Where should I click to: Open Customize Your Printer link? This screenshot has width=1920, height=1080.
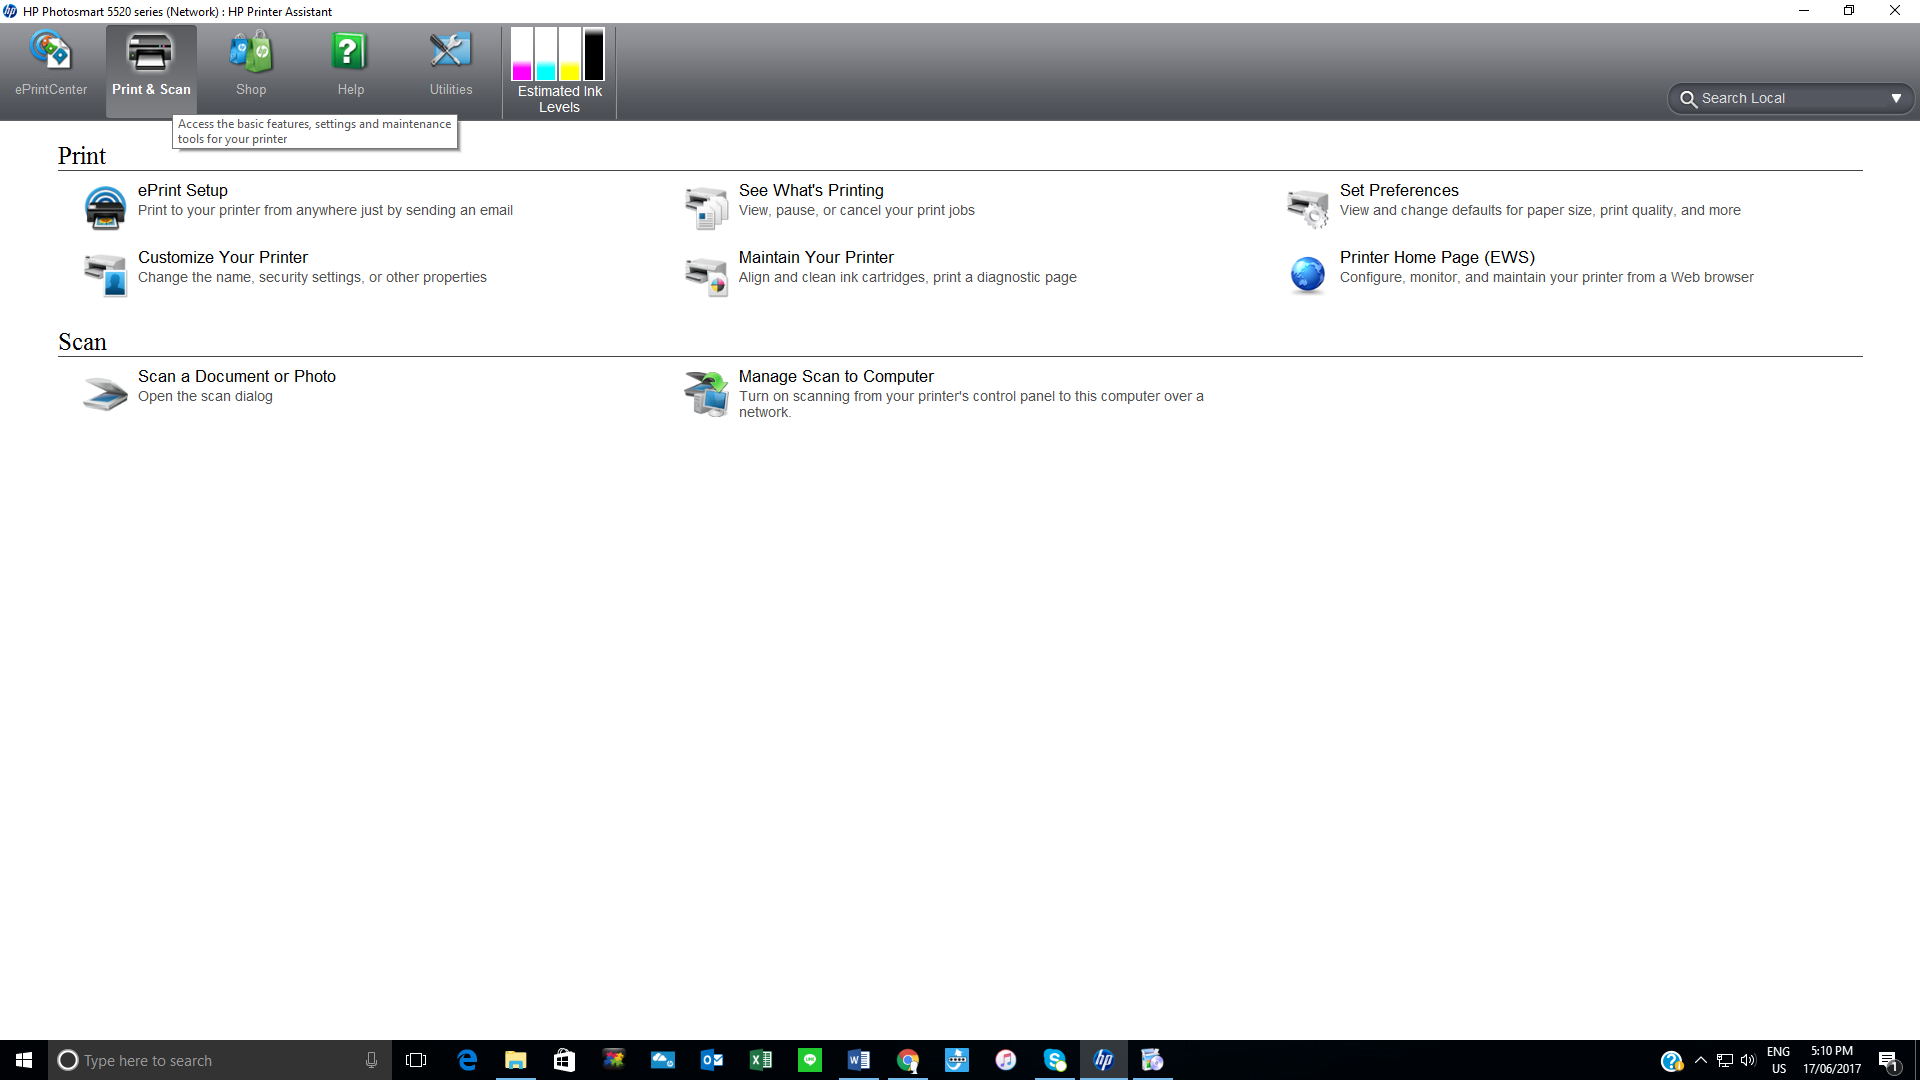click(x=223, y=257)
